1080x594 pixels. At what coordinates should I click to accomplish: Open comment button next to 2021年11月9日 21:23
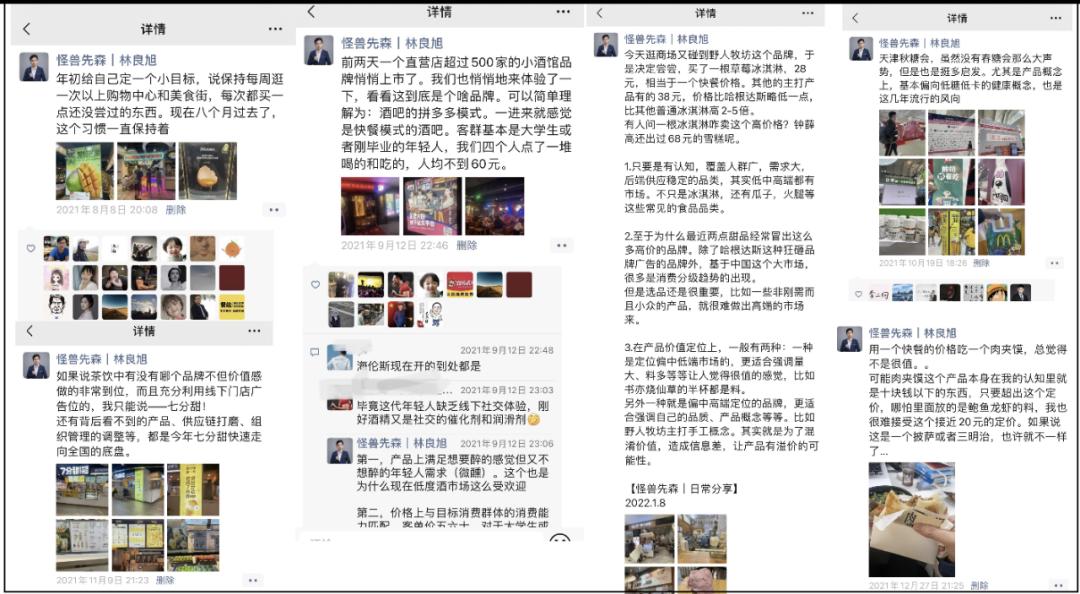[x=253, y=581]
